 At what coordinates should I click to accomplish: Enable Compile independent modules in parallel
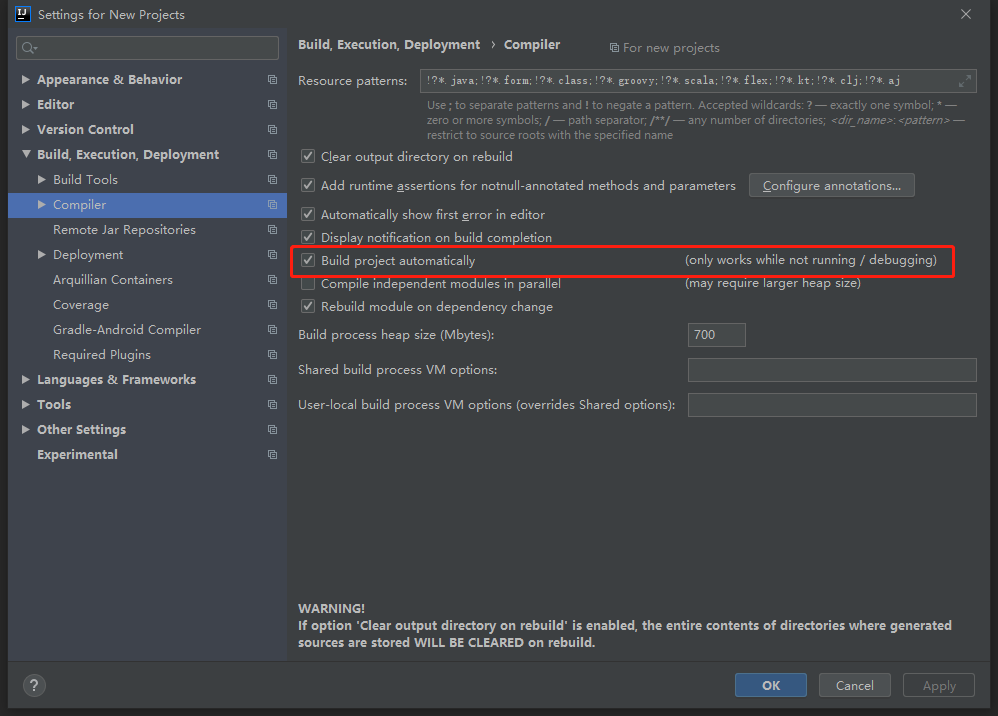tap(308, 284)
